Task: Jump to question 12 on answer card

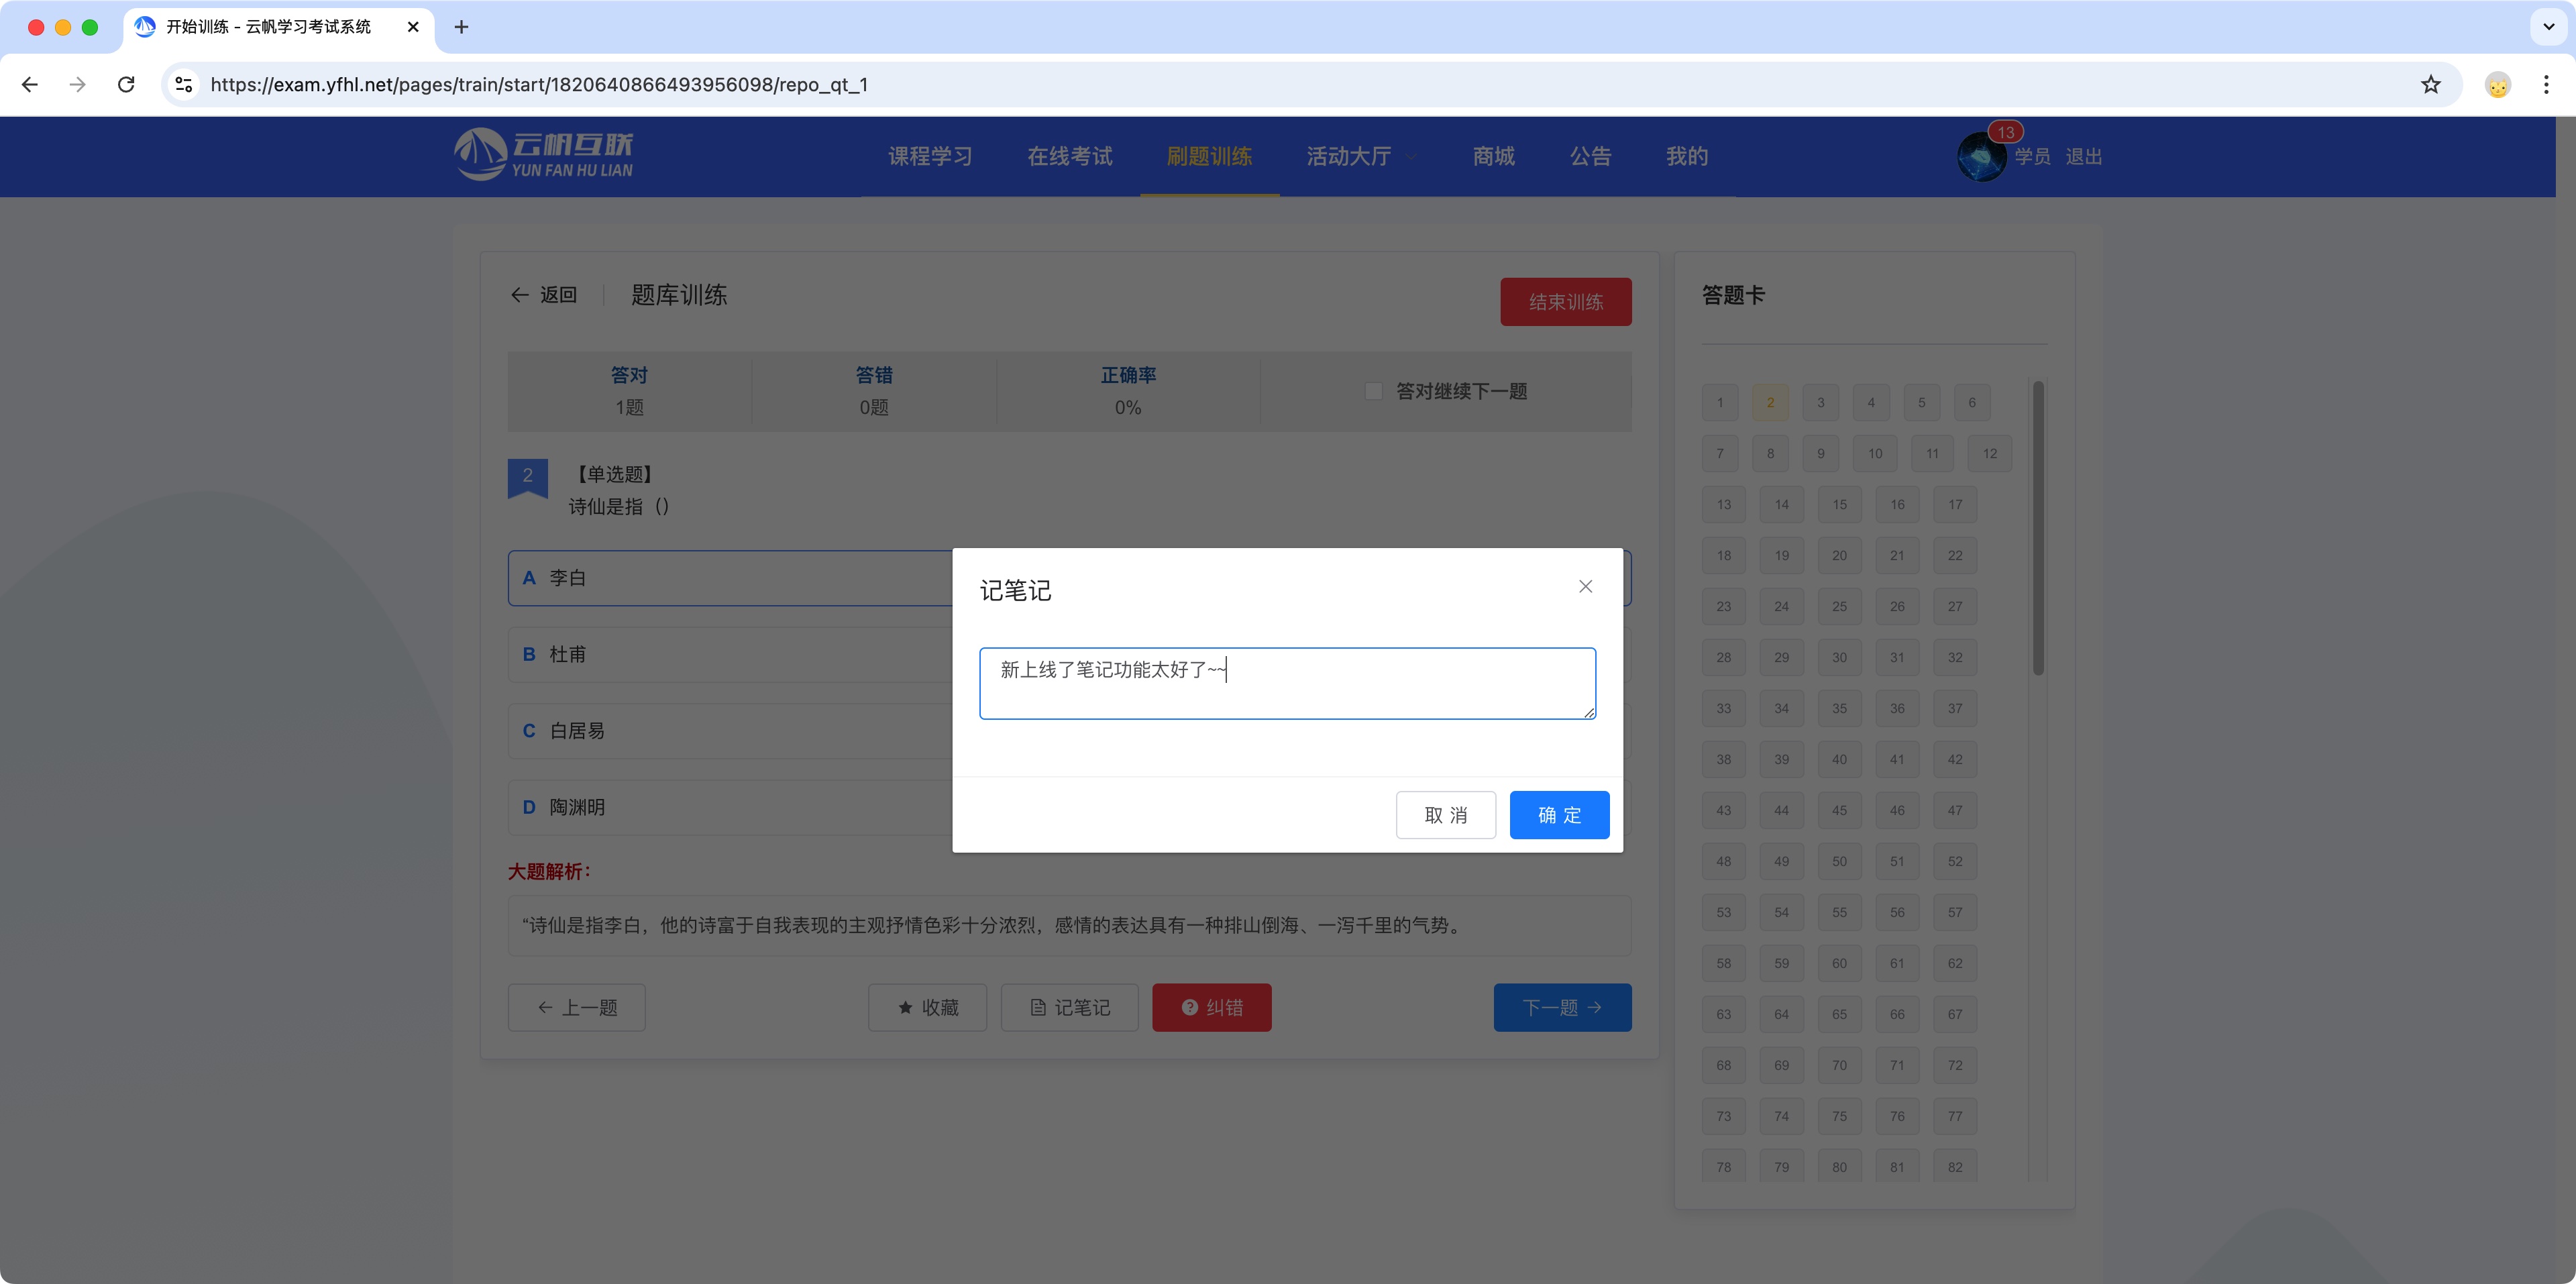Action: [x=1989, y=453]
